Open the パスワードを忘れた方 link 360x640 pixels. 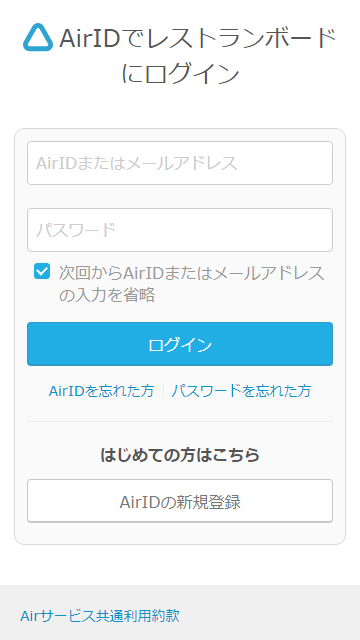pos(241,391)
